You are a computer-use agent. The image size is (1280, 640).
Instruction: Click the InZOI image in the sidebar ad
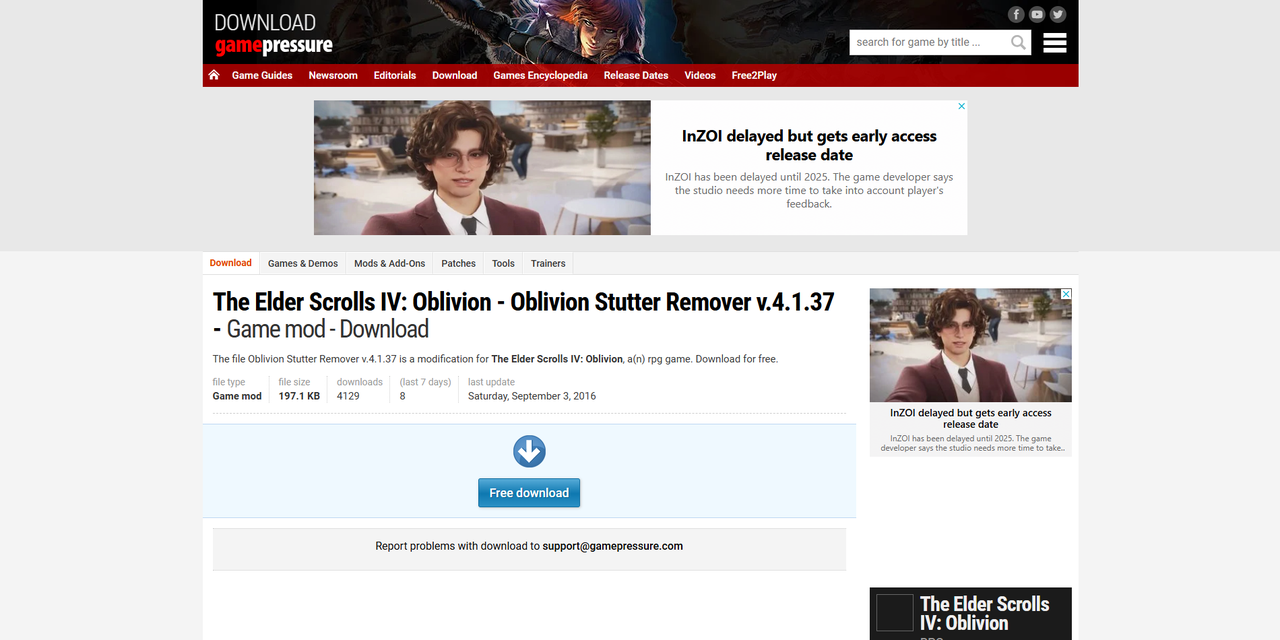coord(971,345)
